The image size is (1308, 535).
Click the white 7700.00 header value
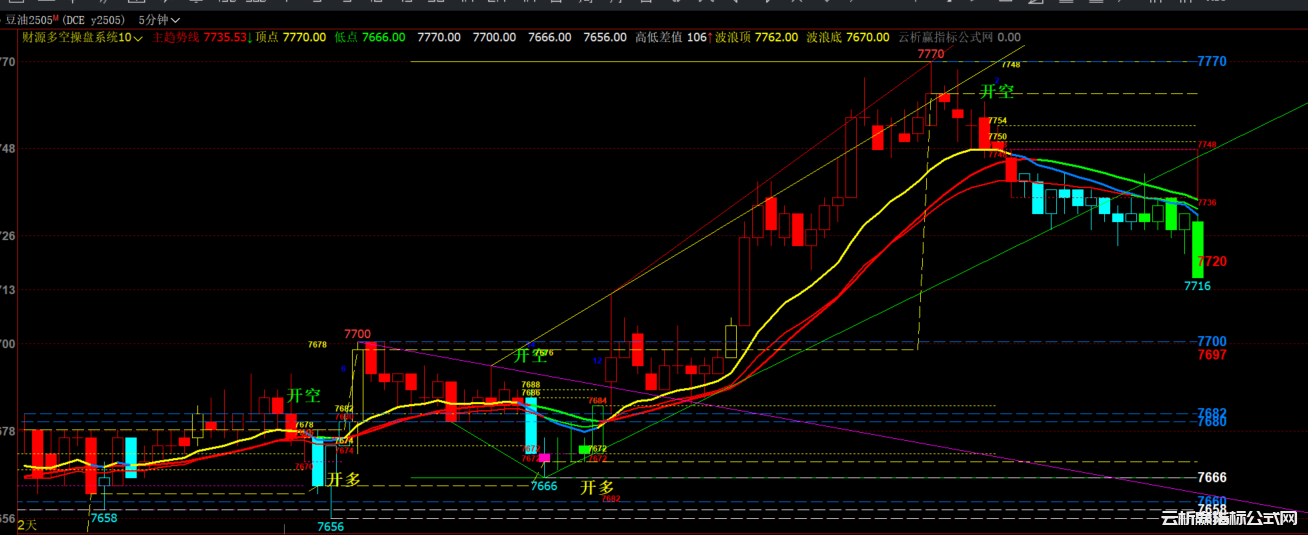[x=494, y=37]
